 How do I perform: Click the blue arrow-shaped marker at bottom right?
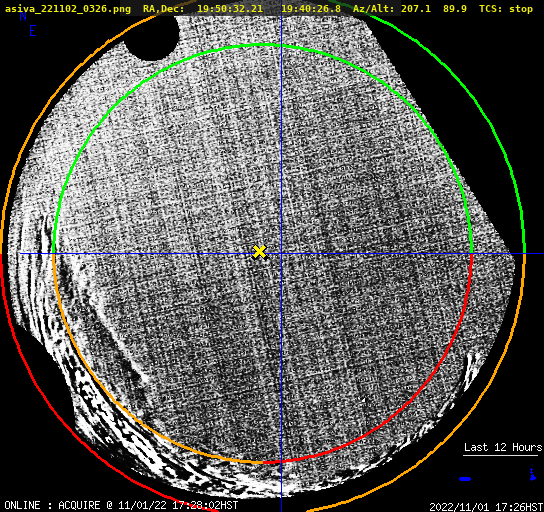click(533, 475)
